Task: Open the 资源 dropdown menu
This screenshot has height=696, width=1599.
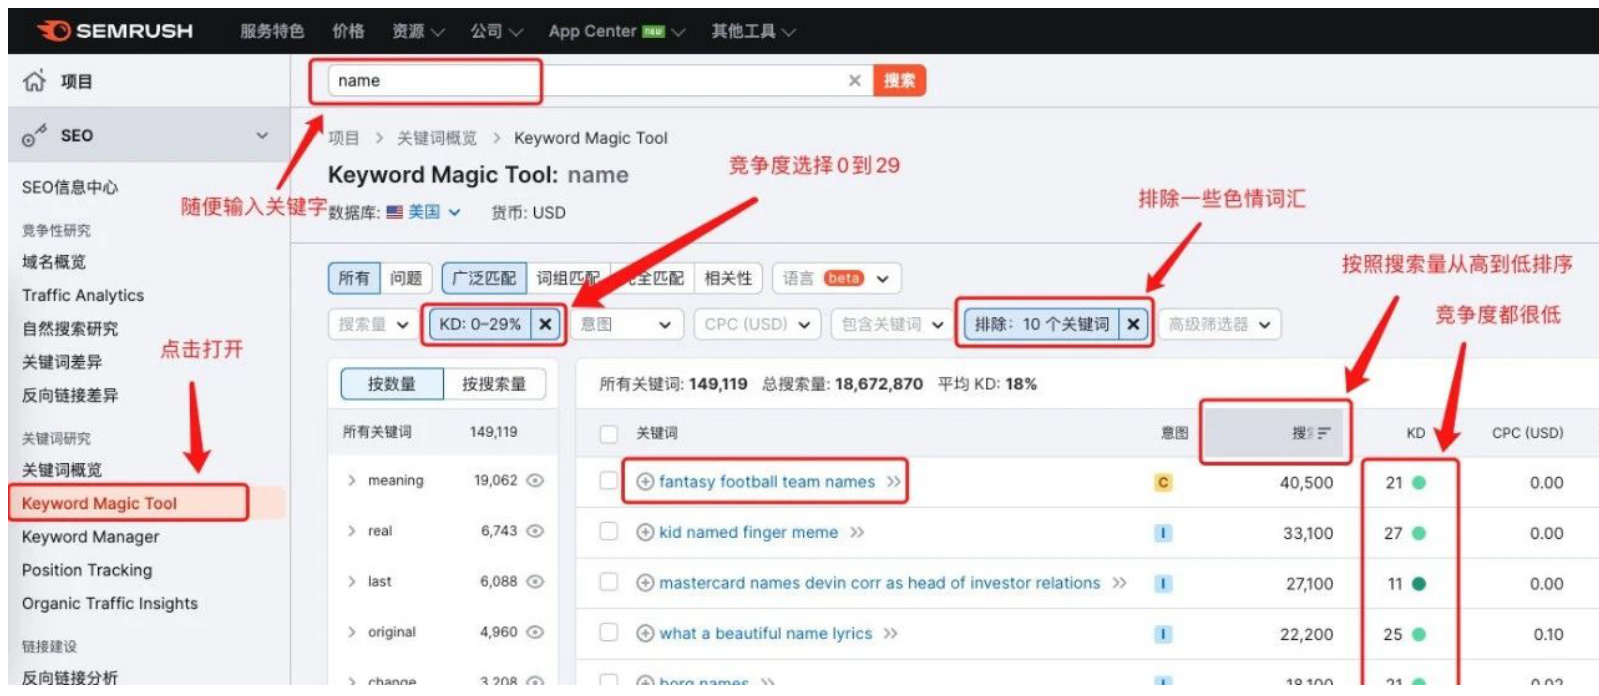Action: tap(418, 31)
